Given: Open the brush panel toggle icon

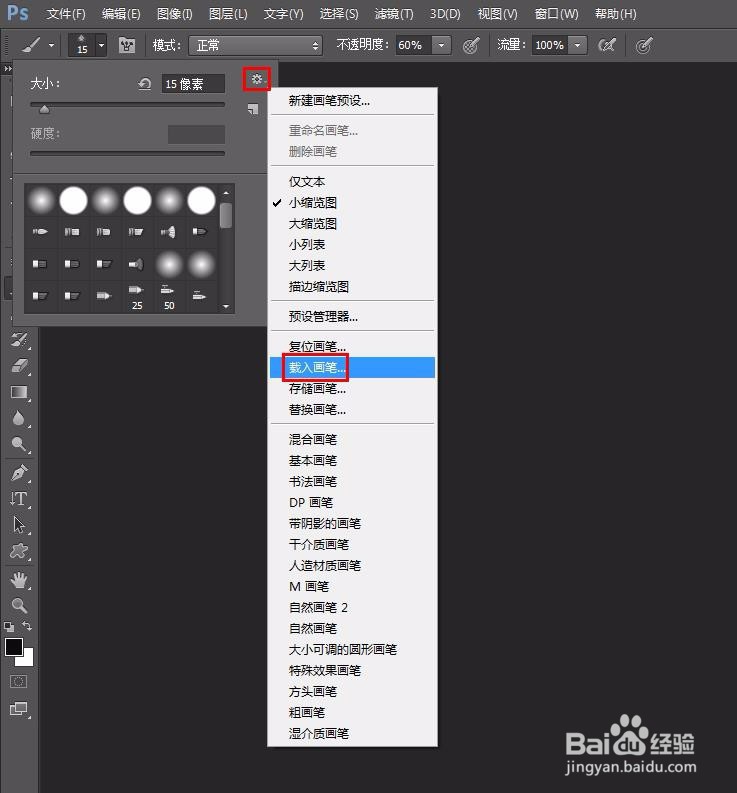Looking at the screenshot, I should tap(126, 46).
